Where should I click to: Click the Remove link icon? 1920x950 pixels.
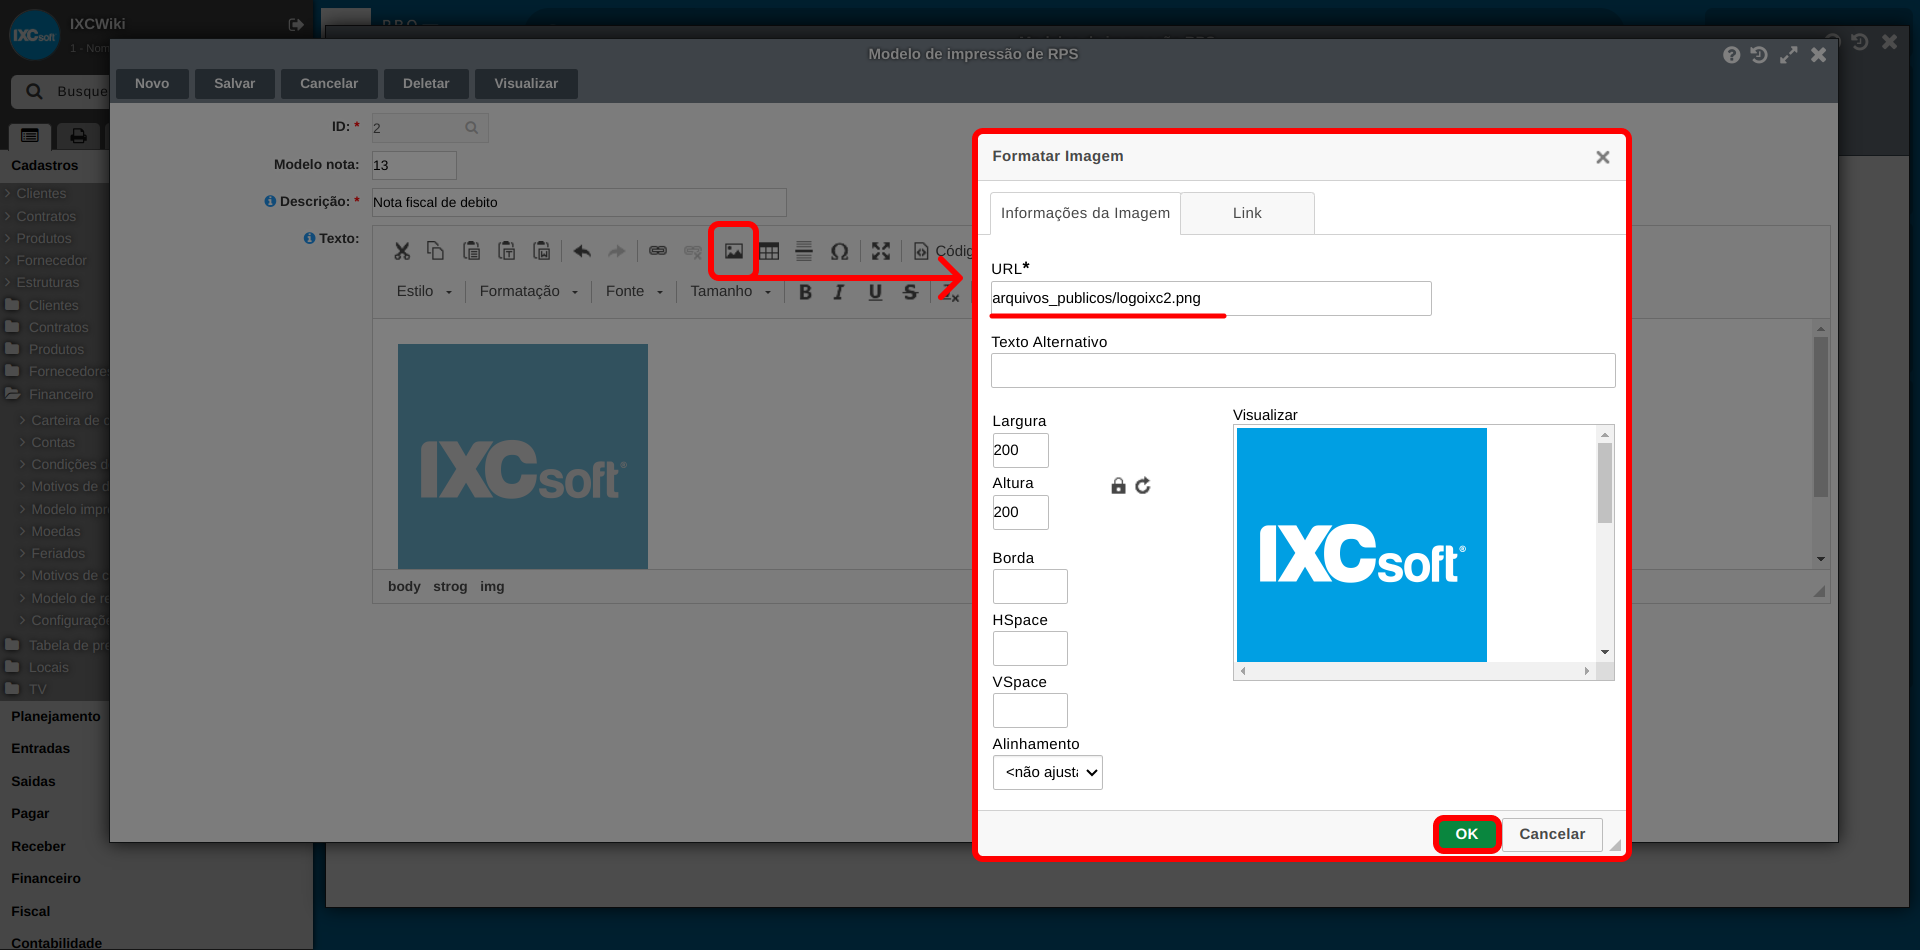tap(692, 251)
